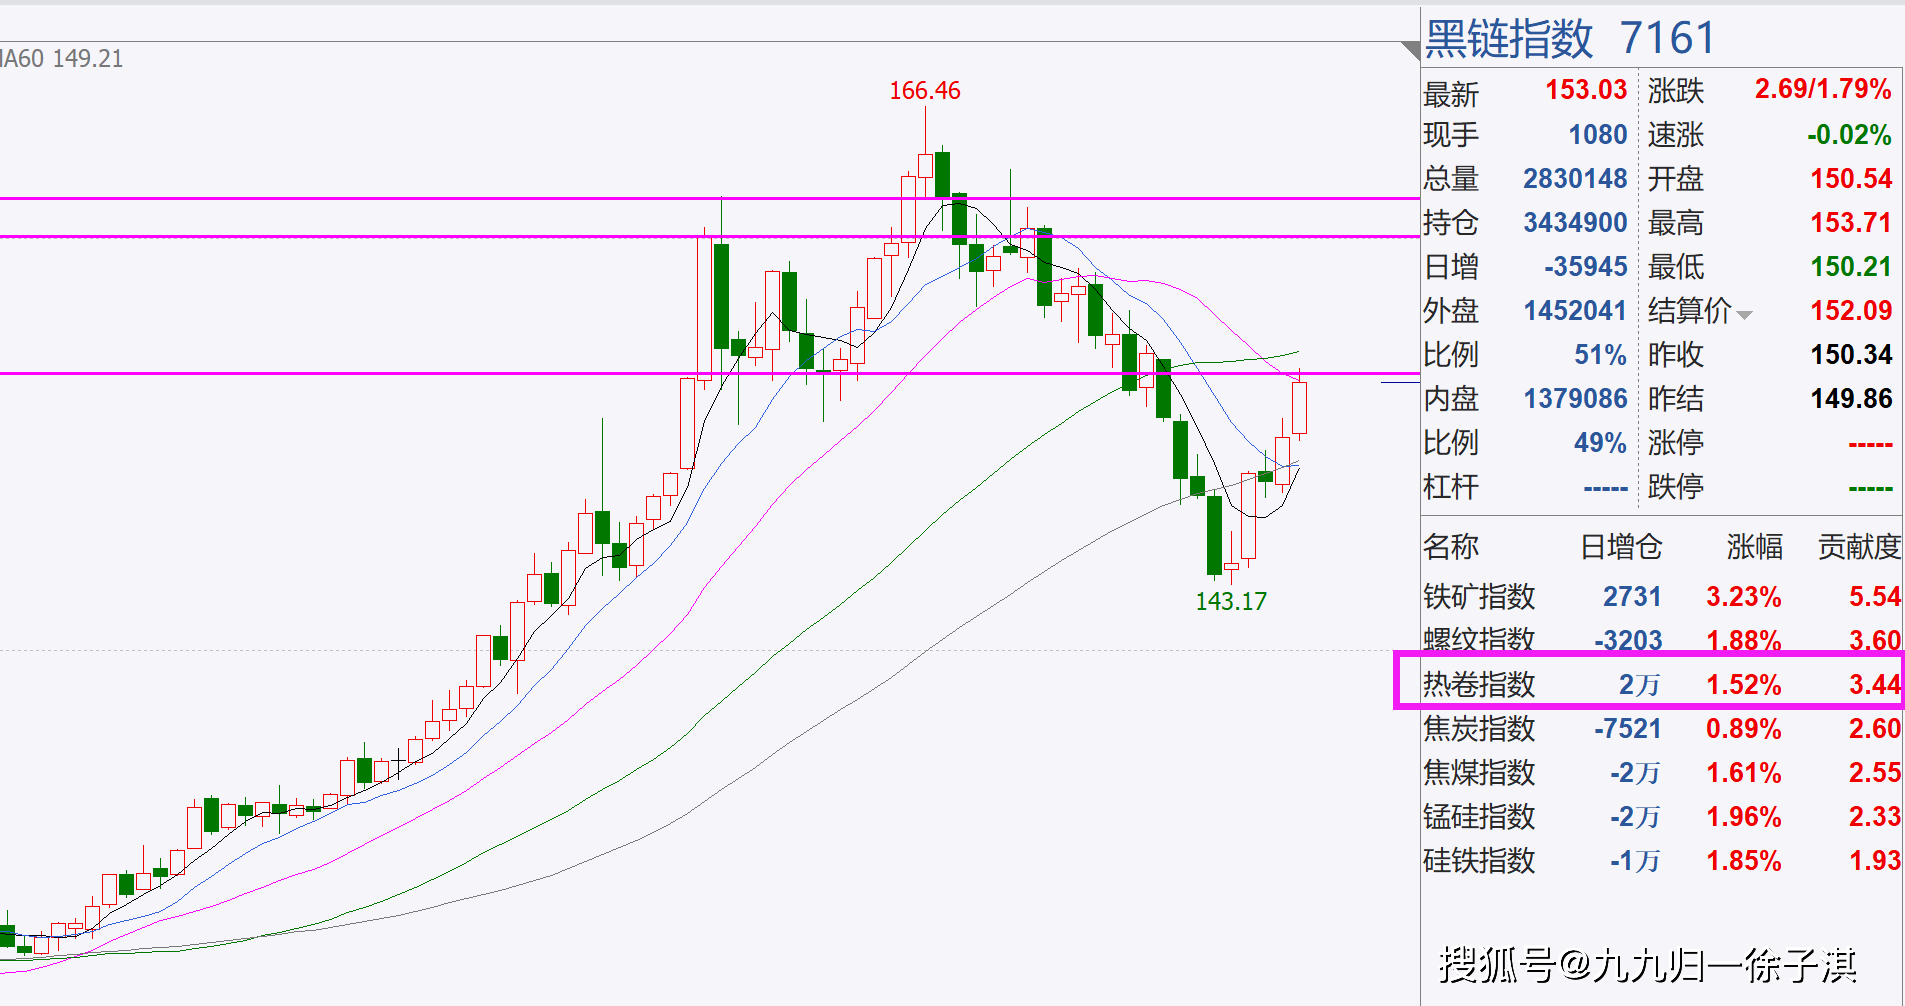Select the 锰硅指数 row
Image resolution: width=1905 pixels, height=1006 pixels.
click(1662, 817)
